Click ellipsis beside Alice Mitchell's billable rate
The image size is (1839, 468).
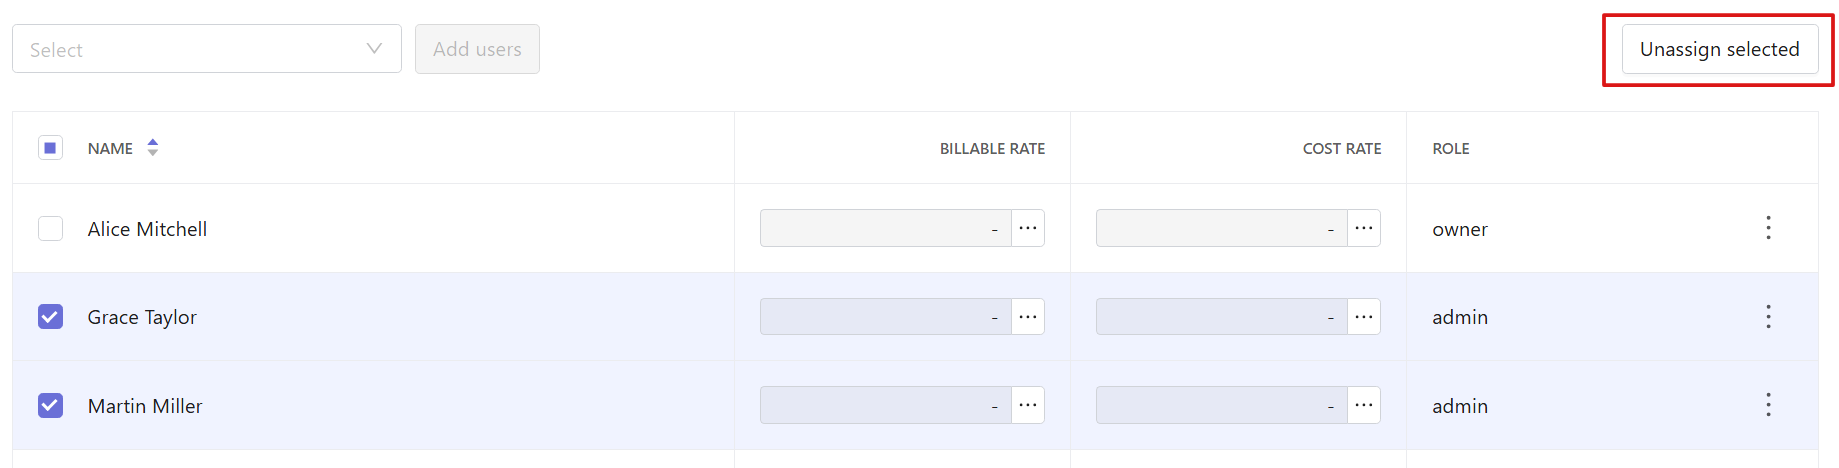1028,228
